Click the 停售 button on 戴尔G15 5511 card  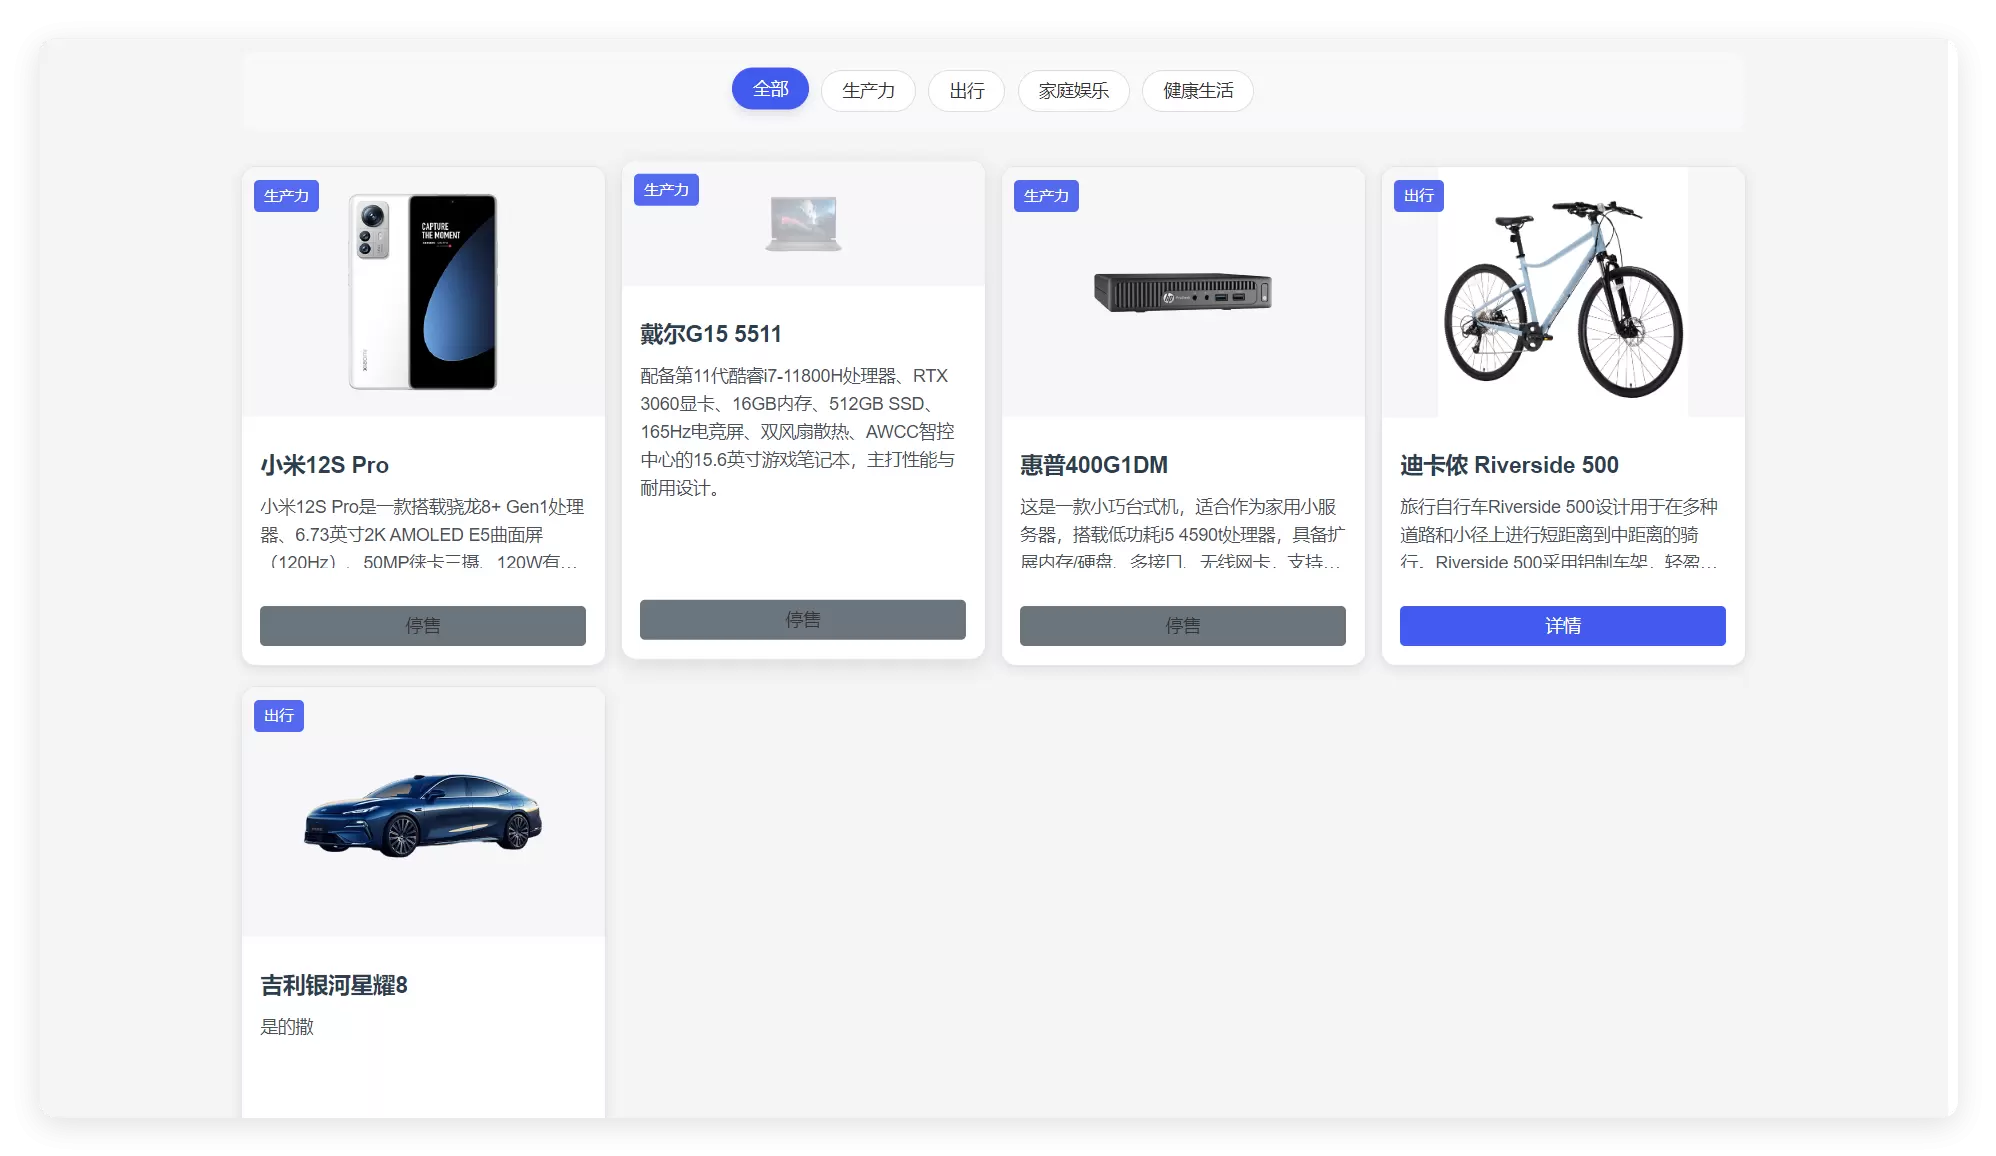coord(803,620)
